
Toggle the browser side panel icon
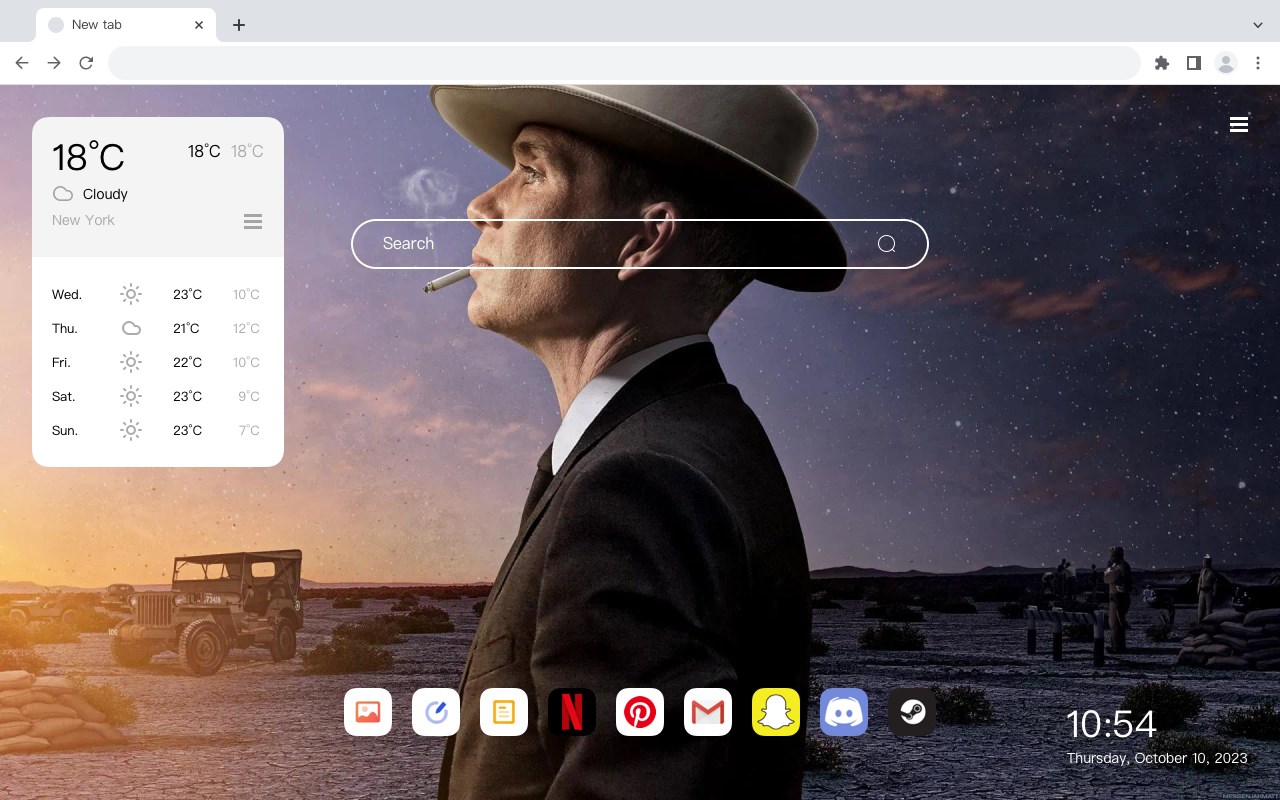[x=1193, y=63]
